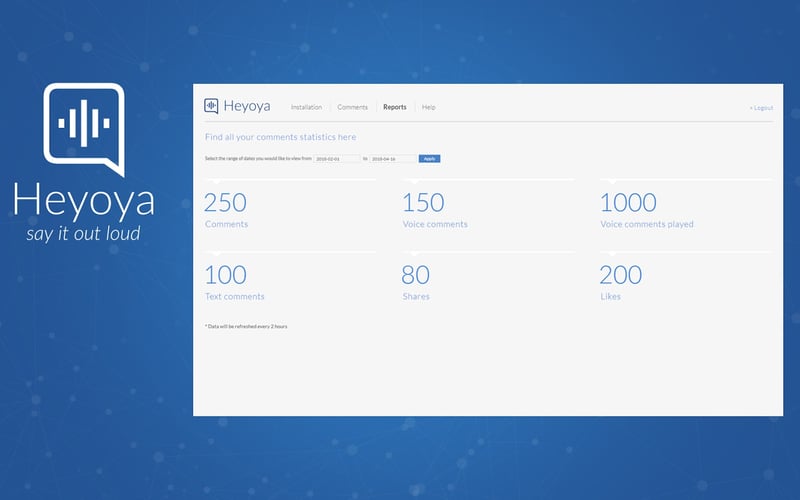
Task: Click the Heyoya header brand name
Action: tap(247, 106)
